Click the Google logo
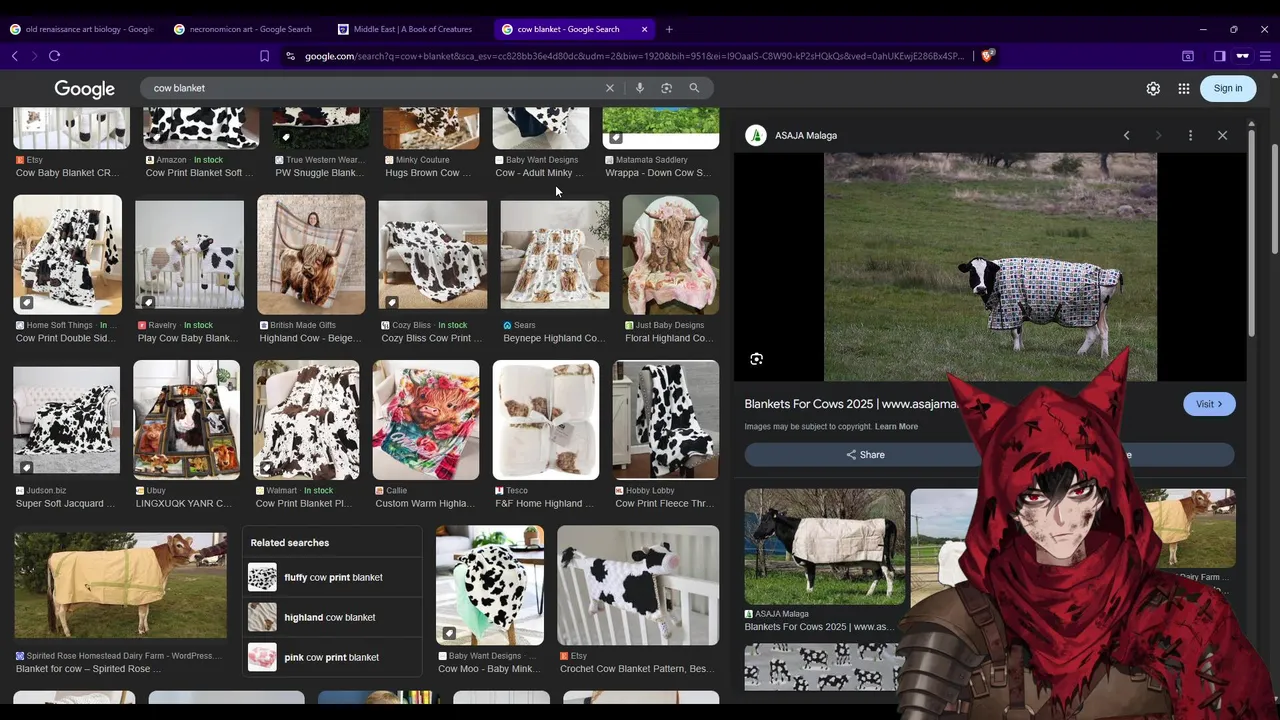Screen dimensions: 1280x720 (x=84, y=89)
